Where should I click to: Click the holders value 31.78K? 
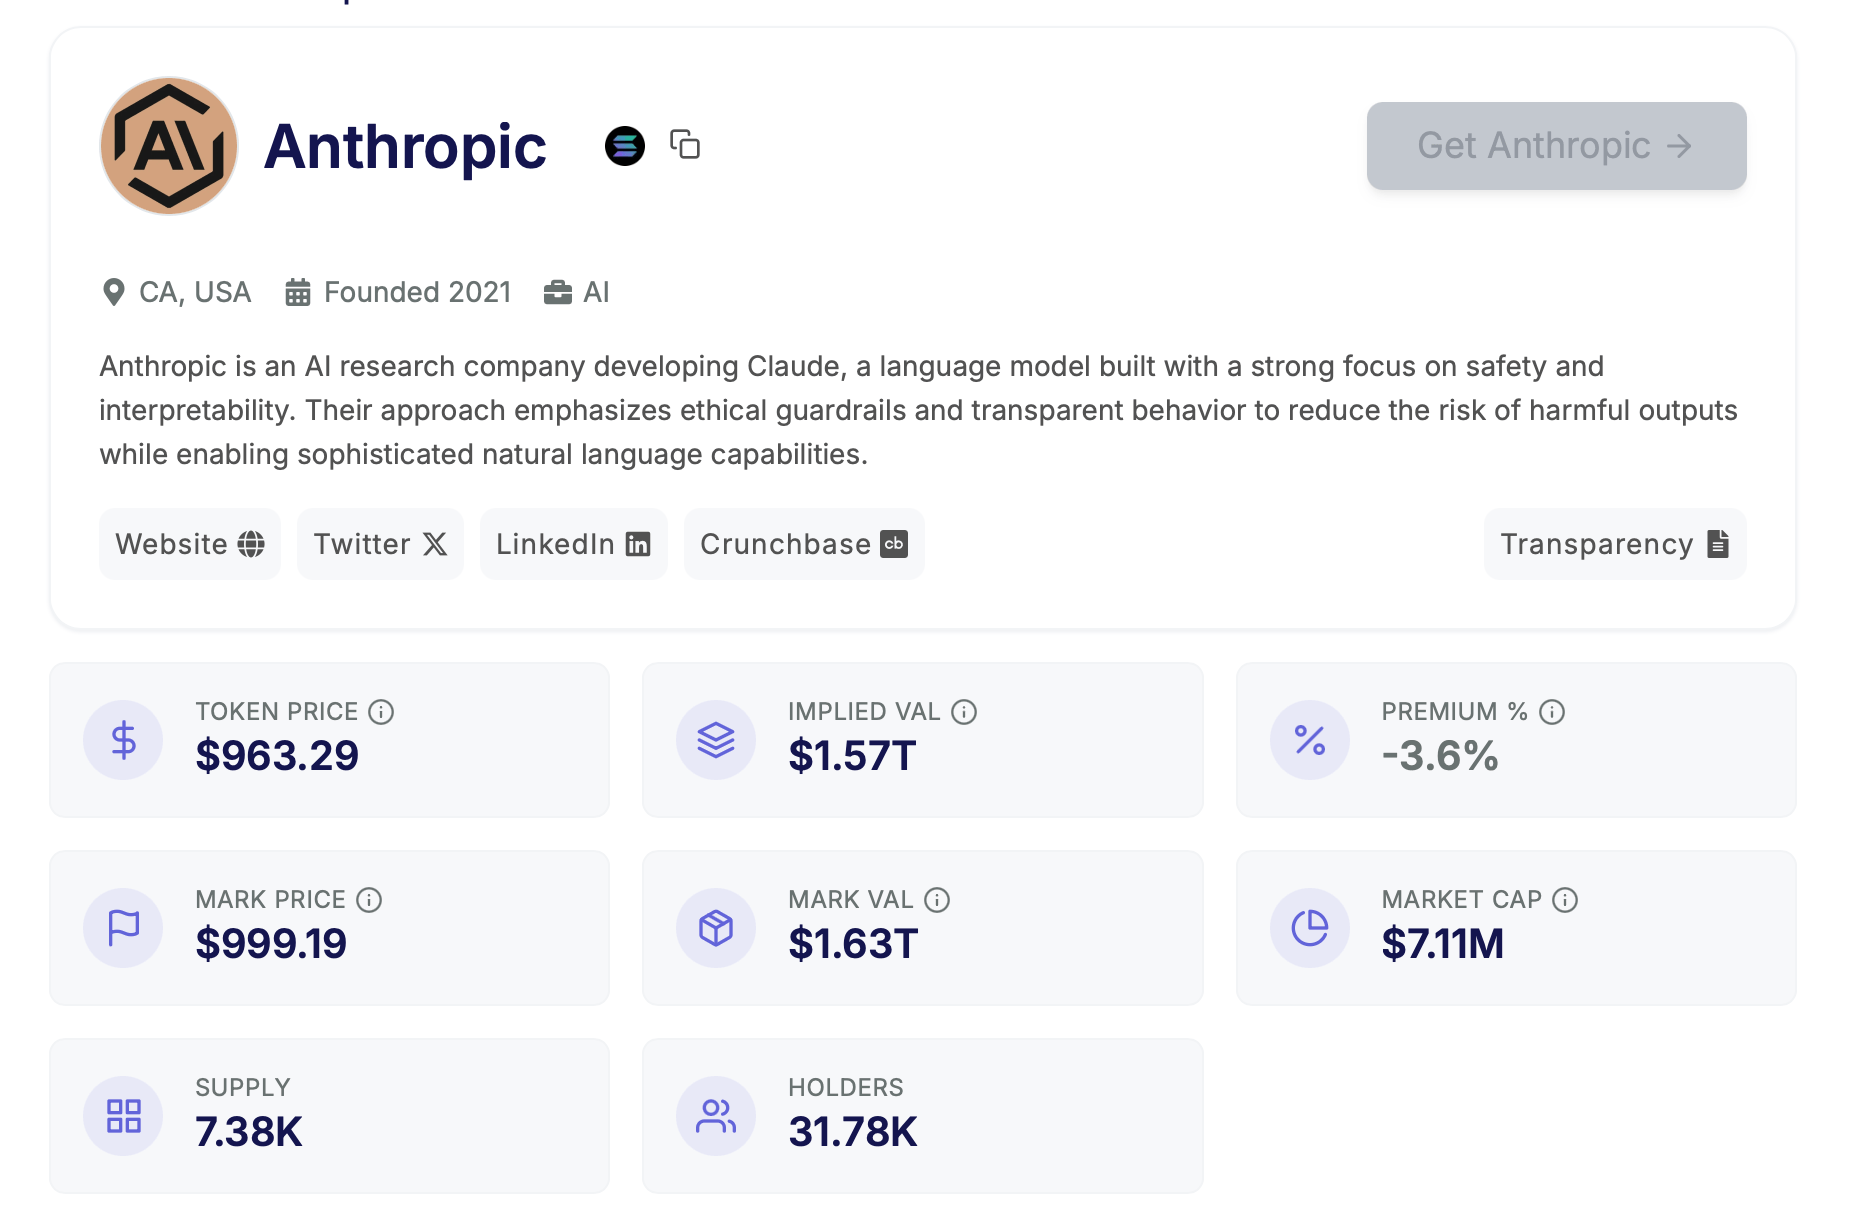click(853, 1131)
